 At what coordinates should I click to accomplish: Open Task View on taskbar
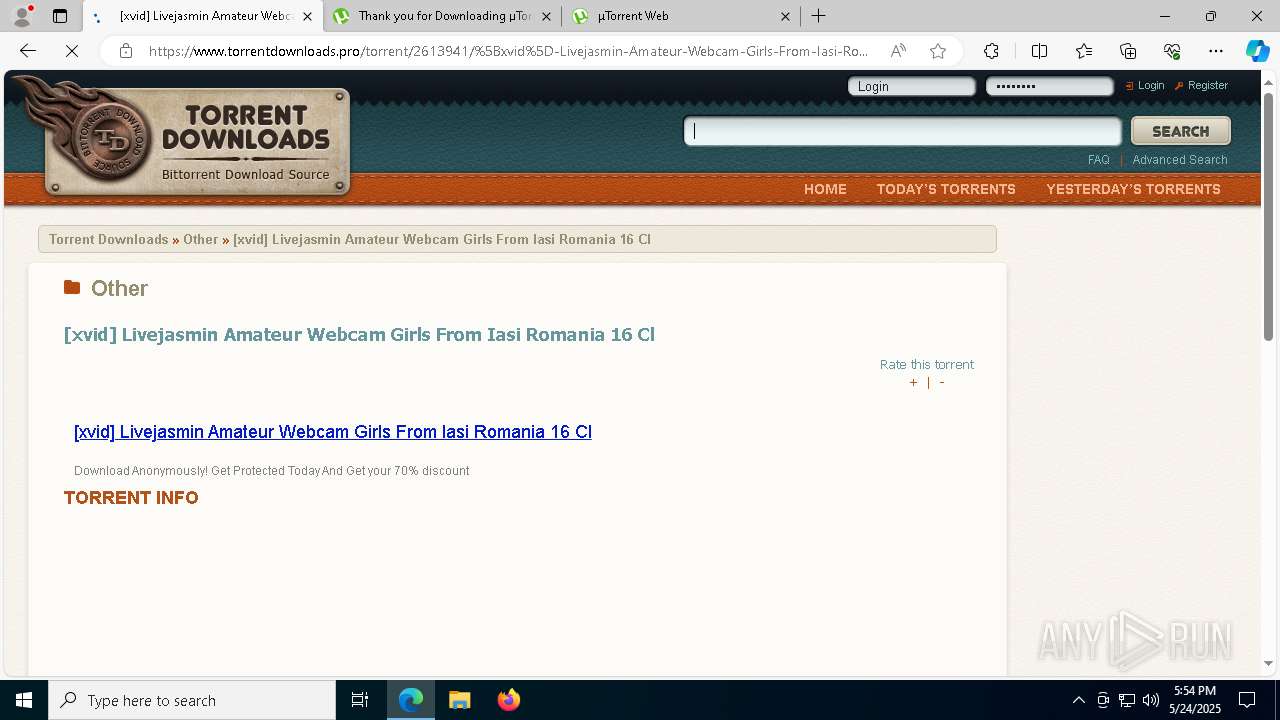click(x=360, y=700)
